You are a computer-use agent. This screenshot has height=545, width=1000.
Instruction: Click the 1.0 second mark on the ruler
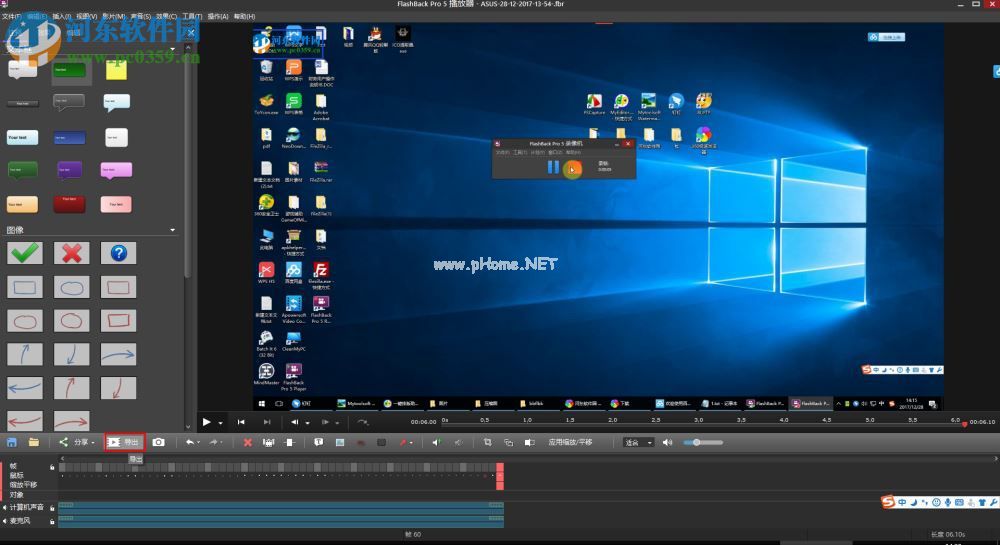point(527,421)
